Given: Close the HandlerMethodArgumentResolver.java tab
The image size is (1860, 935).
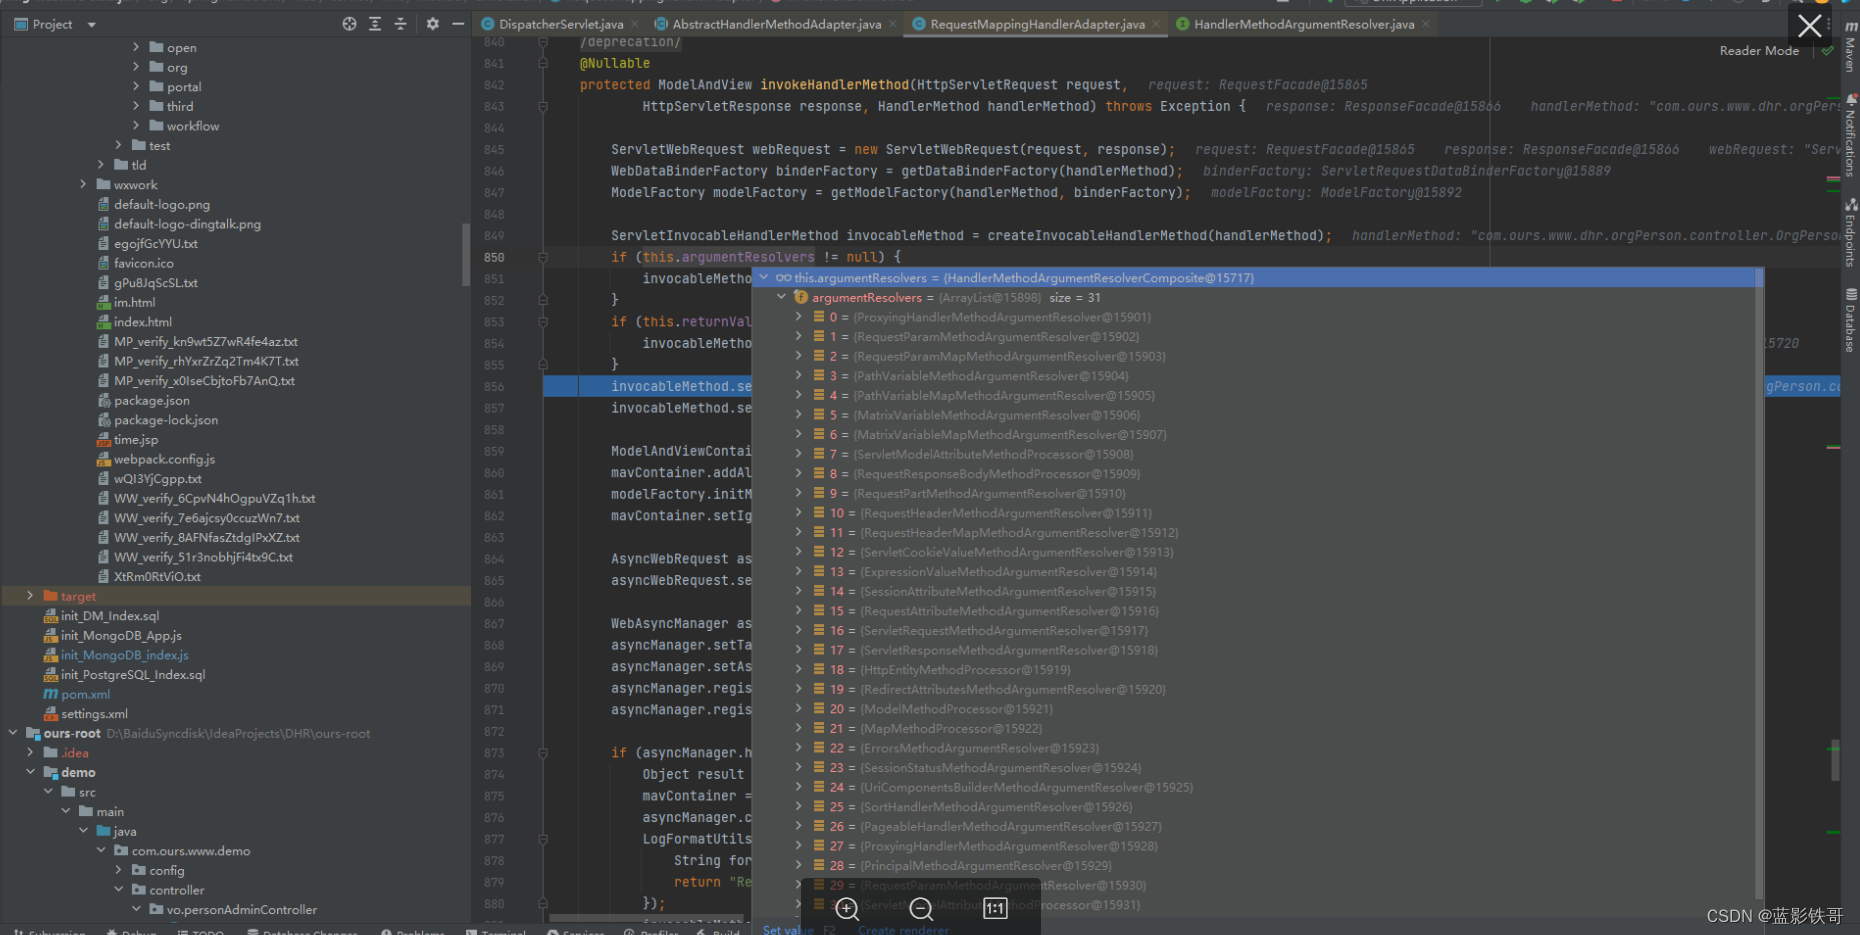Looking at the screenshot, I should click(x=1426, y=24).
